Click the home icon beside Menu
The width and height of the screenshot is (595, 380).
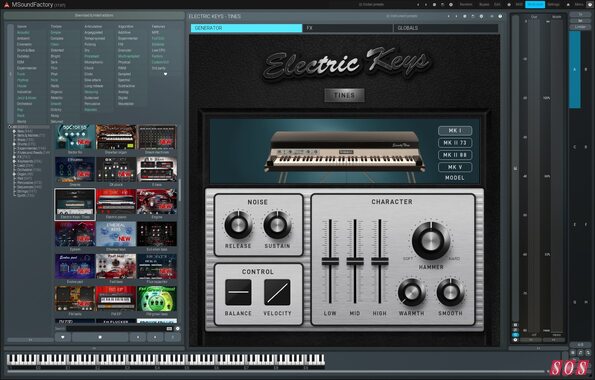(x=568, y=5)
